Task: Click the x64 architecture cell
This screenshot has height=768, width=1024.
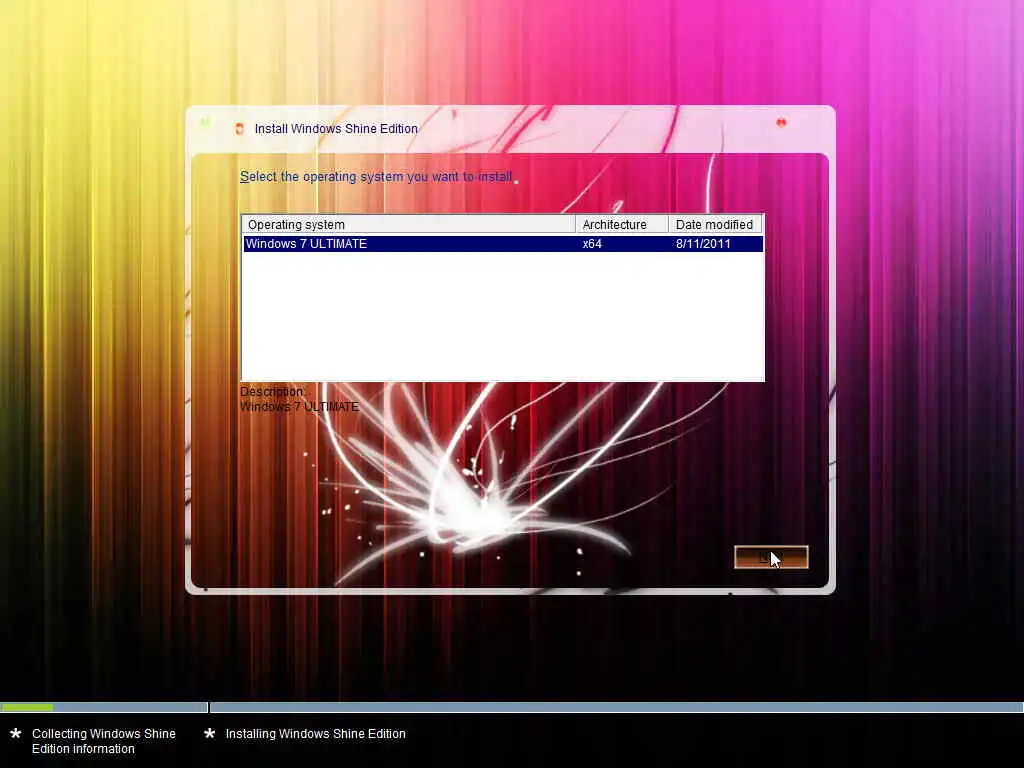Action: (592, 244)
